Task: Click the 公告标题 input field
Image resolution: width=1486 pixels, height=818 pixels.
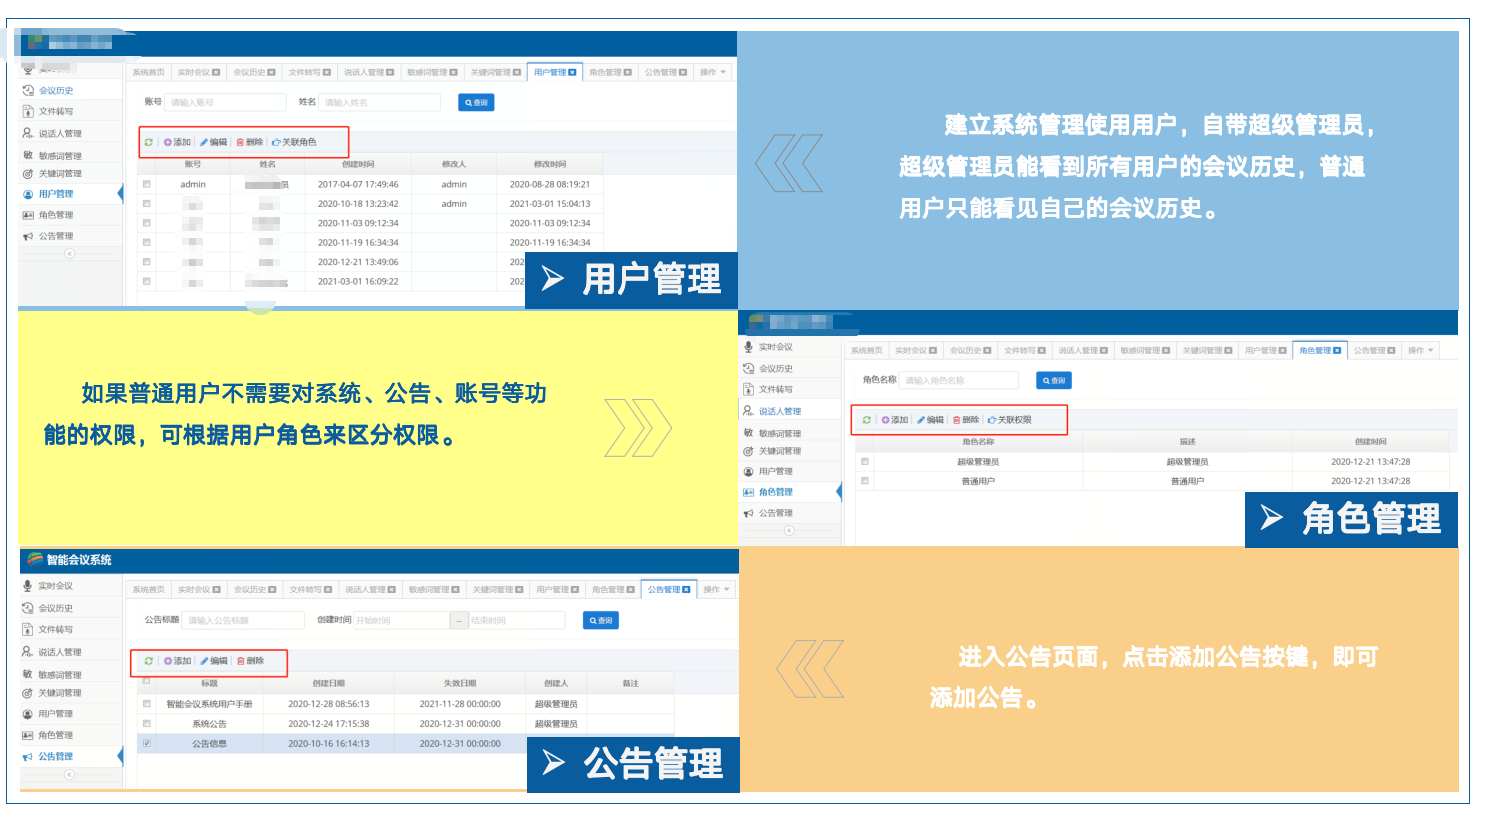Action: (x=245, y=619)
